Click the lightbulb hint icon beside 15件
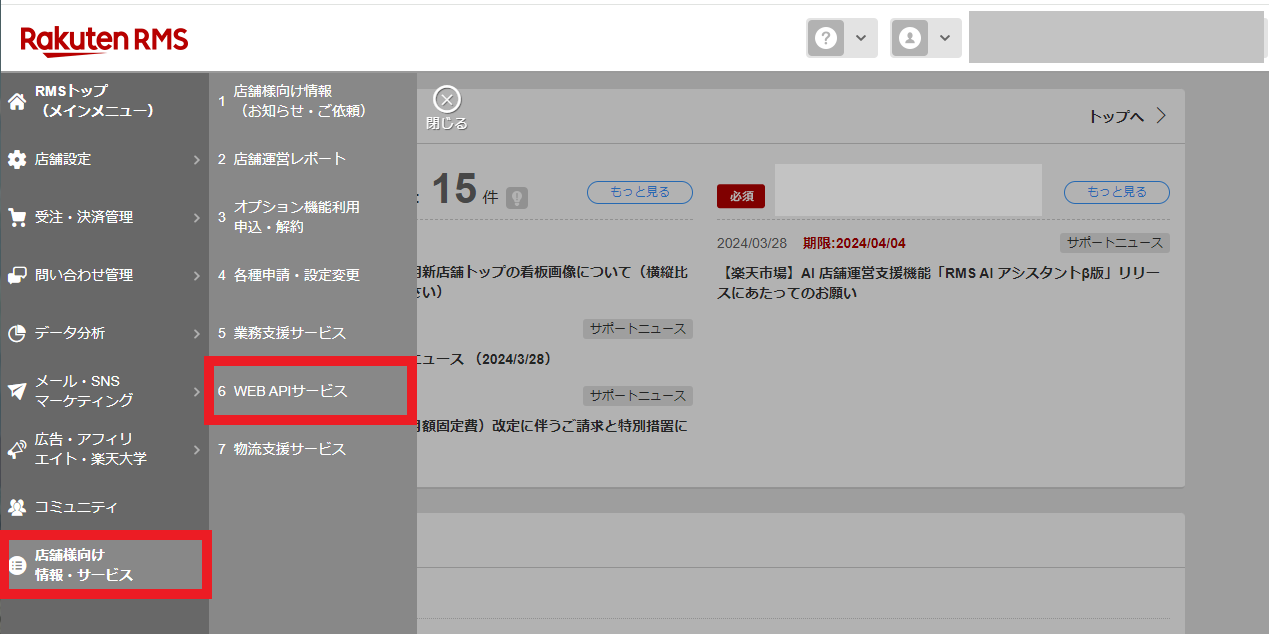 (516, 197)
